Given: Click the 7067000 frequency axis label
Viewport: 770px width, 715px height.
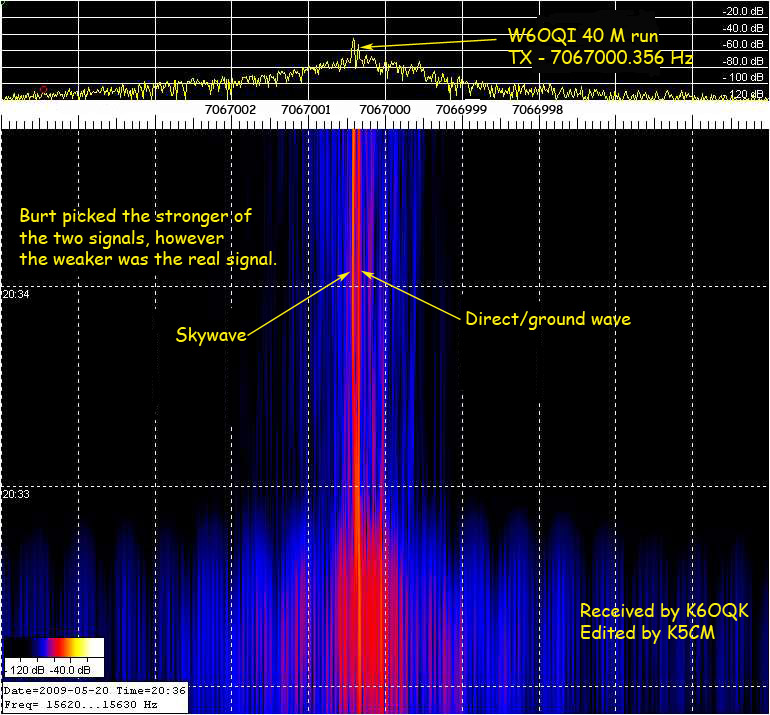Looking at the screenshot, I should [384, 108].
